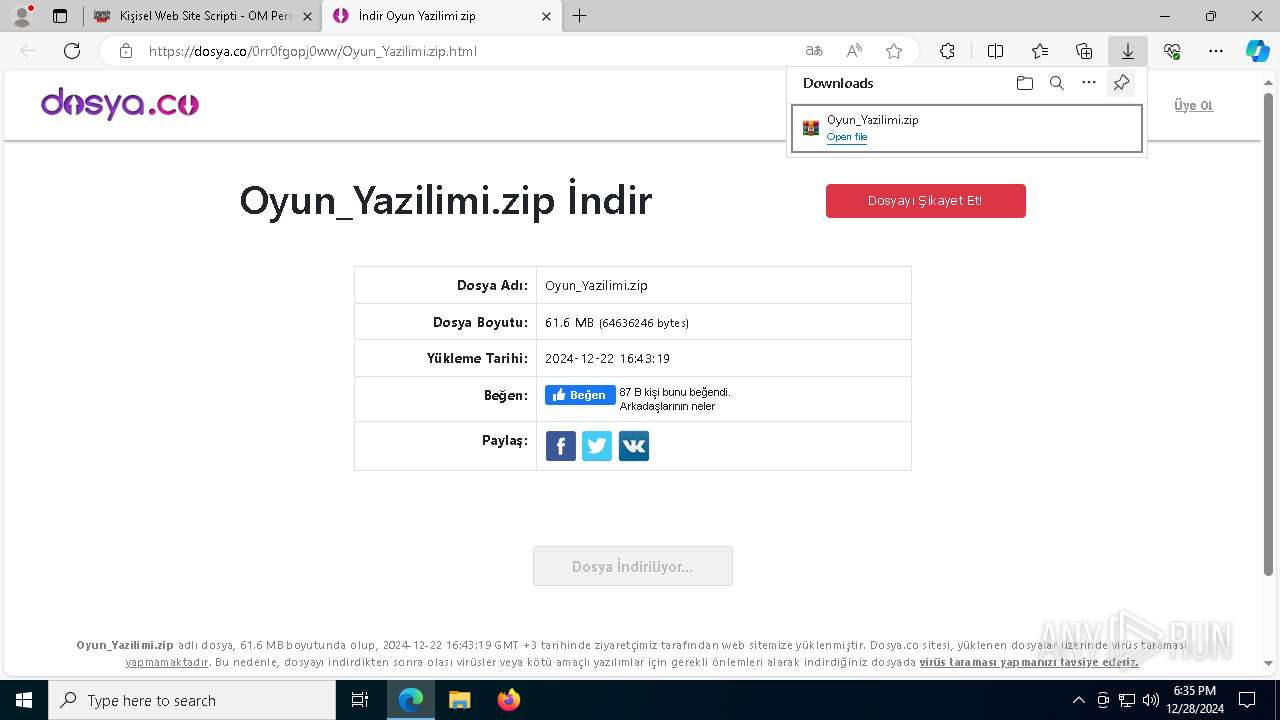Click Facebook Beğen like button

coord(580,395)
